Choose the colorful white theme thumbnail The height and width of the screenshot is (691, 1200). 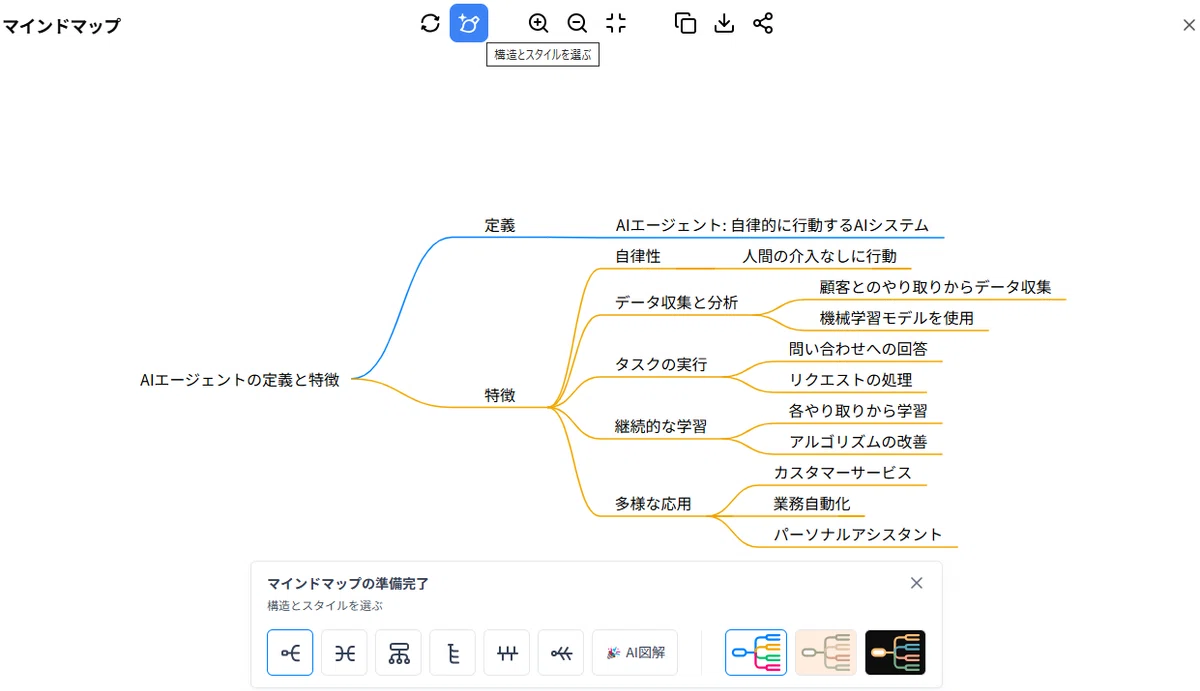(756, 653)
